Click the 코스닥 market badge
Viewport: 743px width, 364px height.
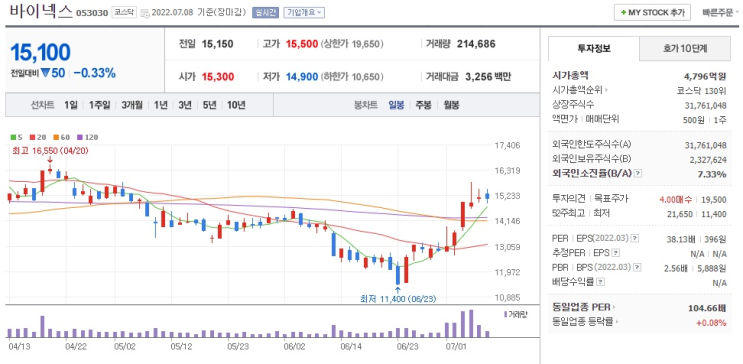125,13
